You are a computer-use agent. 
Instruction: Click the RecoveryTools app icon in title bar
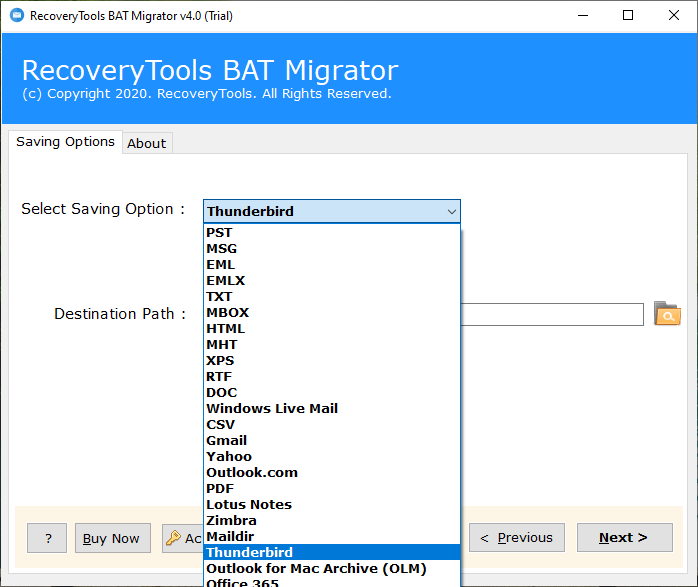pyautogui.click(x=17, y=16)
